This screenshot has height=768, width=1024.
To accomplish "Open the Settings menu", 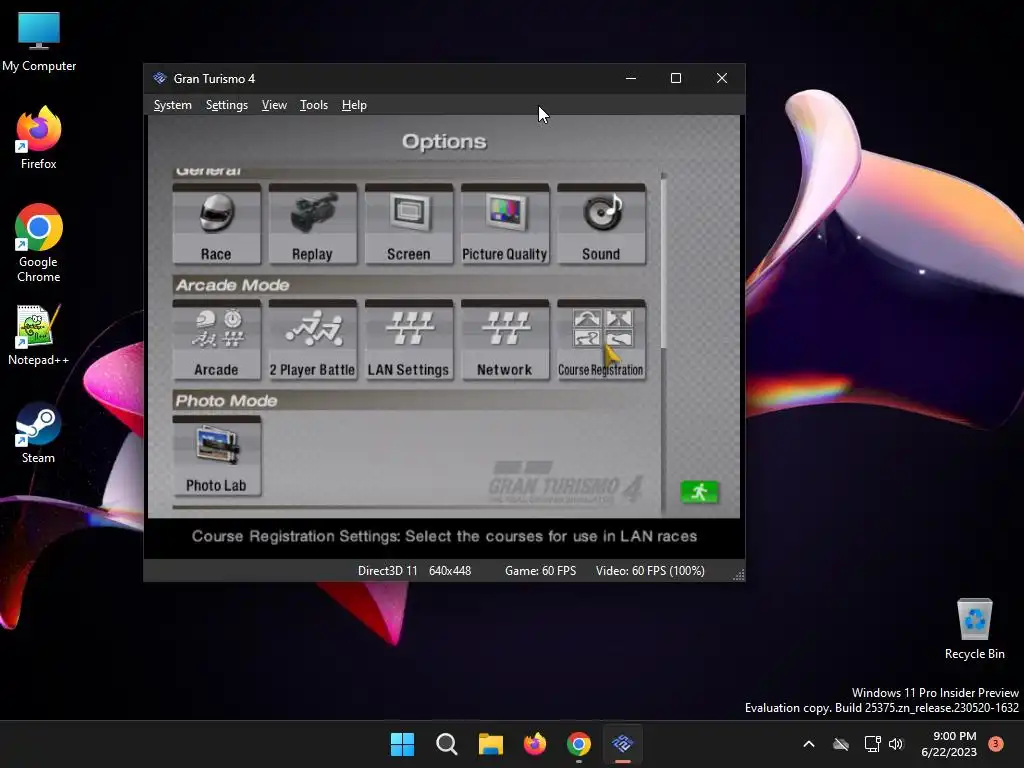I will pyautogui.click(x=227, y=105).
